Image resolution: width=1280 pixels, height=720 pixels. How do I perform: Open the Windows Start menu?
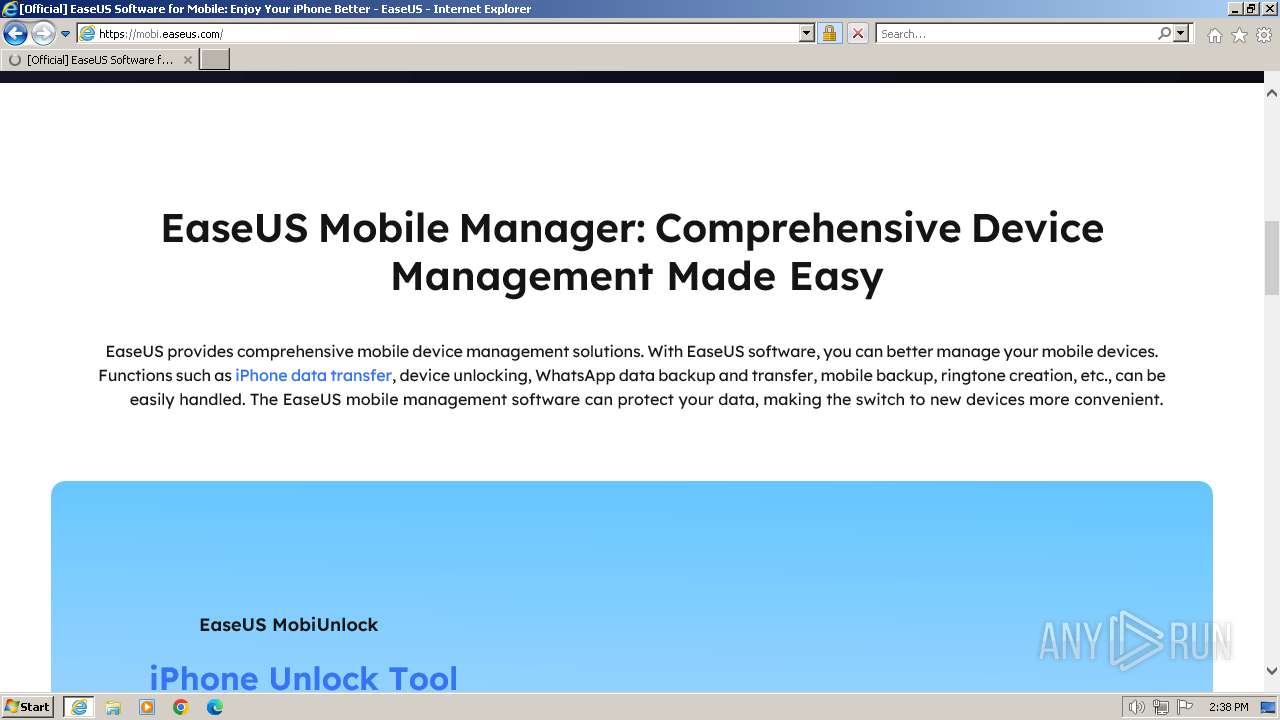coord(27,707)
